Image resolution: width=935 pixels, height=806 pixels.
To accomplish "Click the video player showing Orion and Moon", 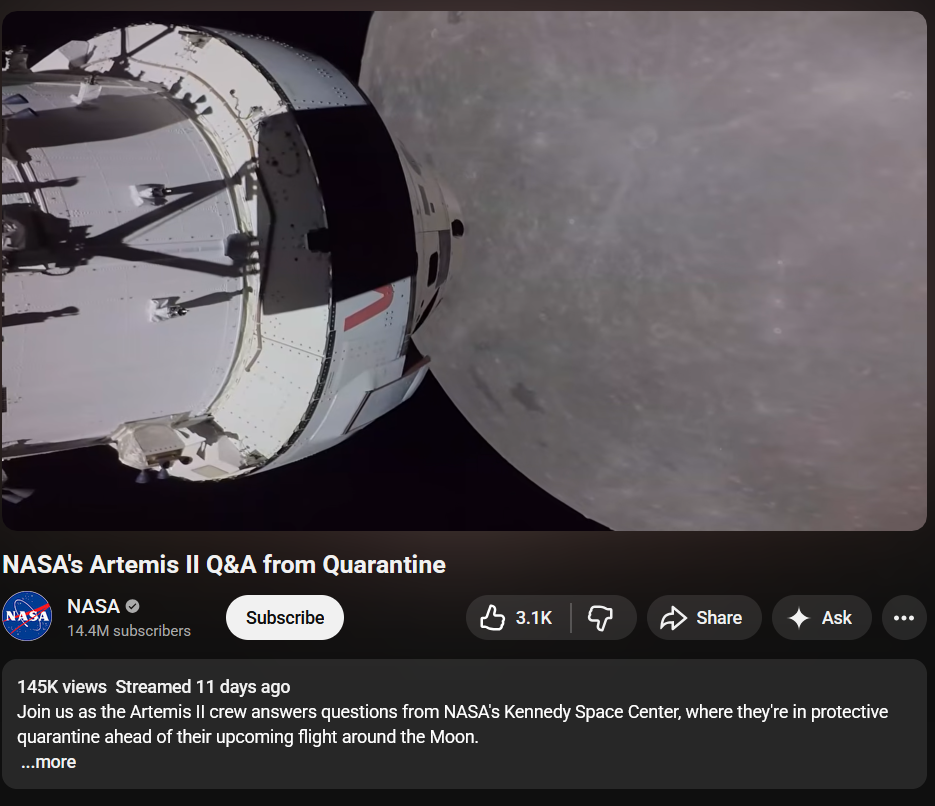I will (x=465, y=271).
